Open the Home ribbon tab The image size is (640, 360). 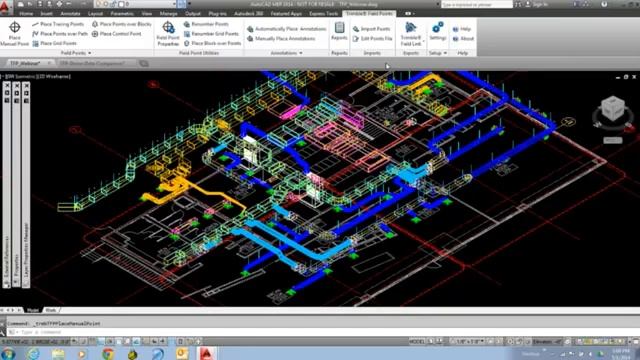[x=26, y=13]
